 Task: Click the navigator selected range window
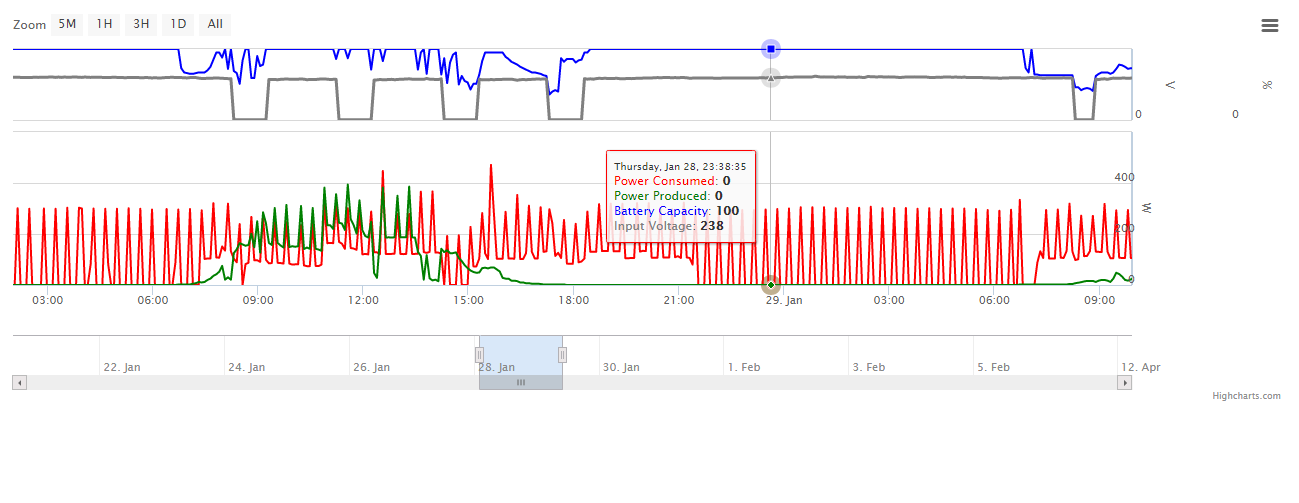pos(520,355)
